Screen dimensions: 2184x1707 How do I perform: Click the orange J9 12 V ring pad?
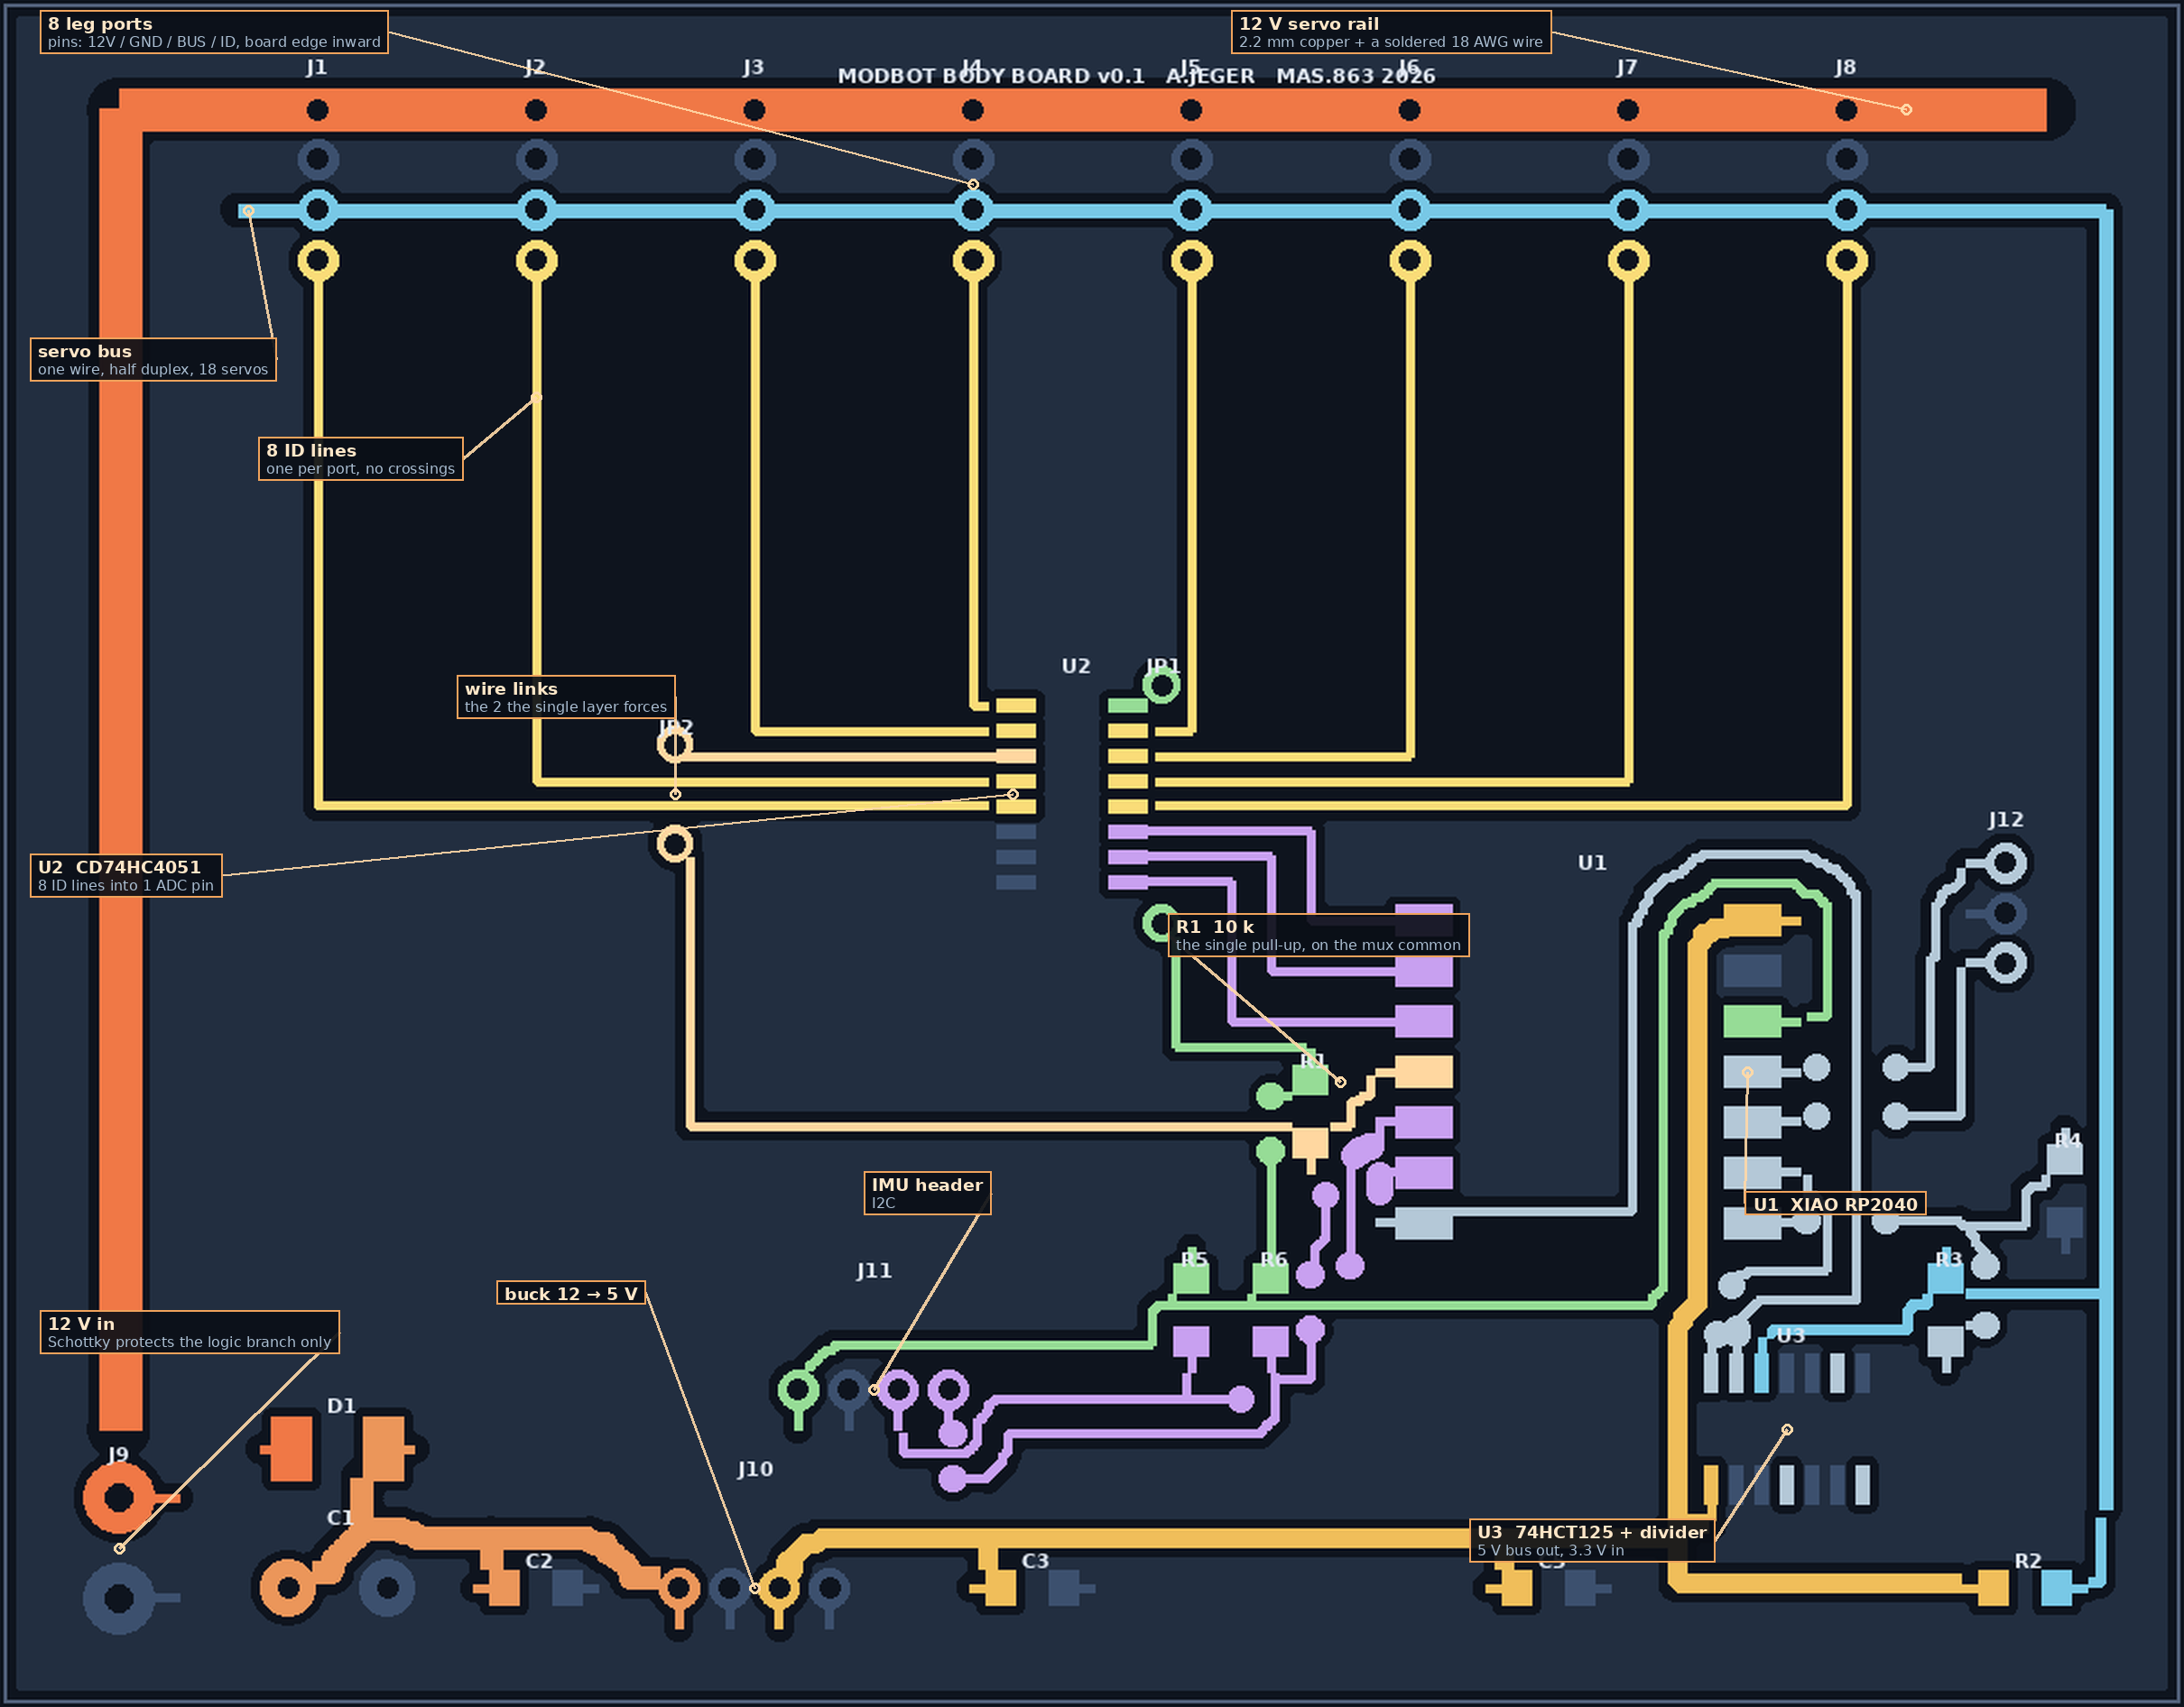(x=119, y=1498)
